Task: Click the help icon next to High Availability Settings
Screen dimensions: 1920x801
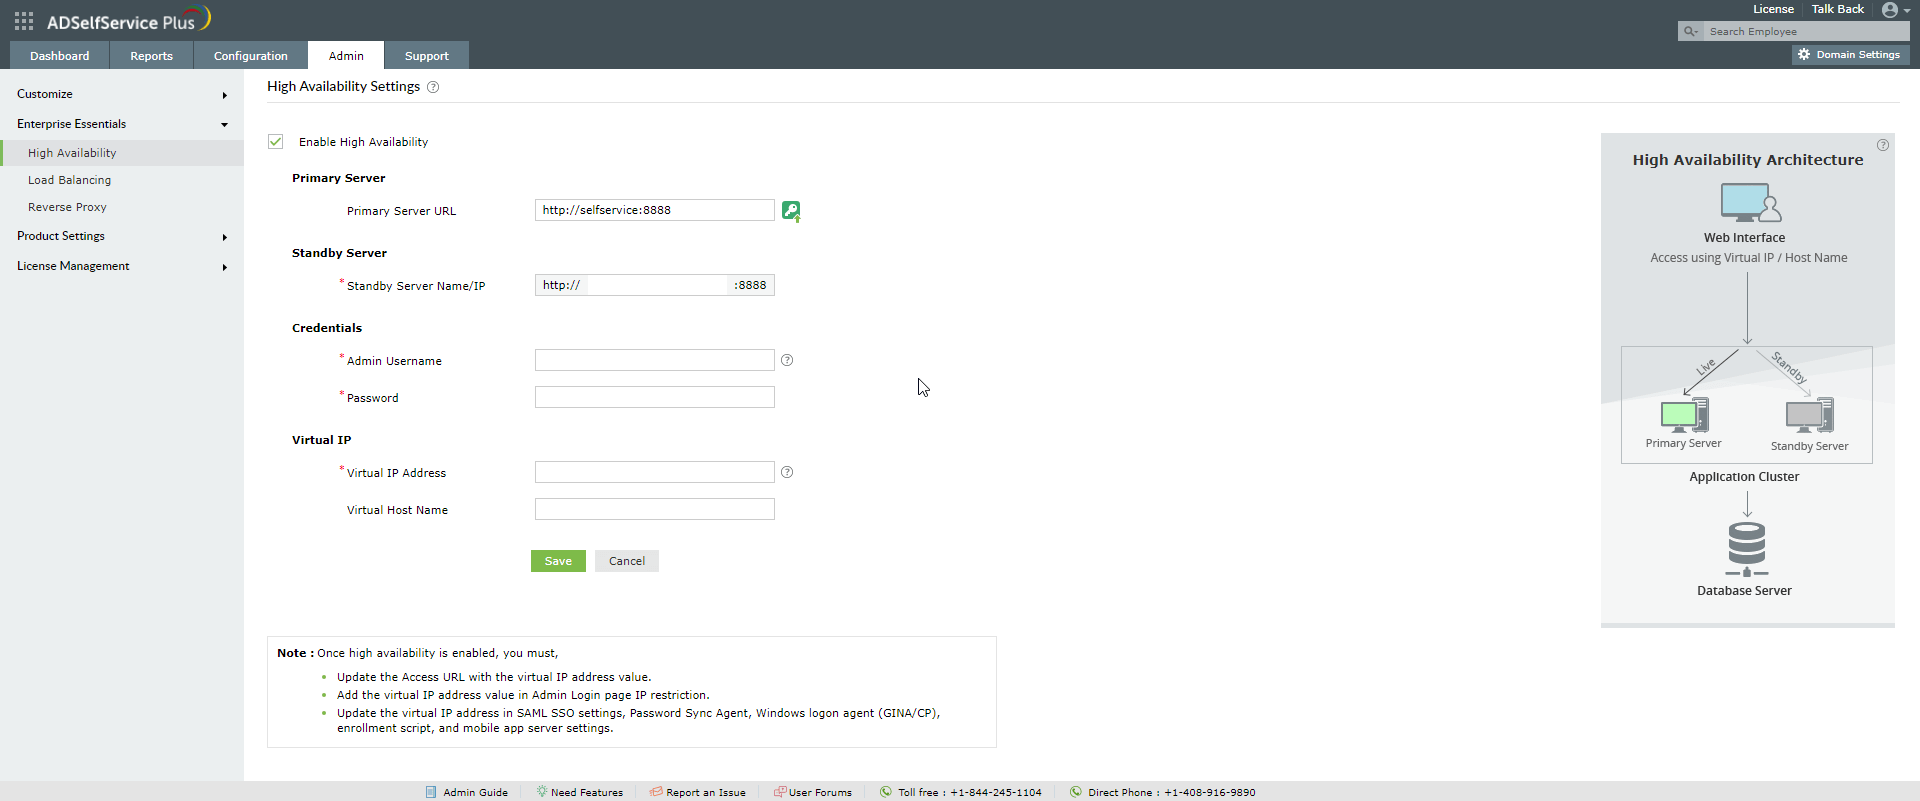Action: [x=433, y=87]
